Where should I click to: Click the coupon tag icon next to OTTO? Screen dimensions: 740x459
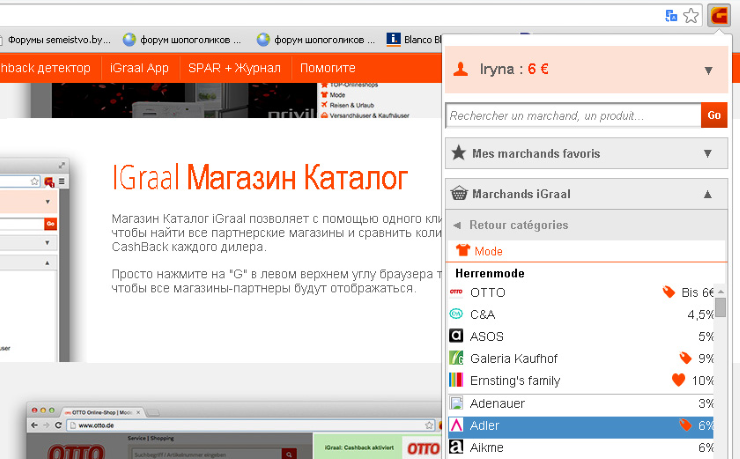click(x=669, y=292)
